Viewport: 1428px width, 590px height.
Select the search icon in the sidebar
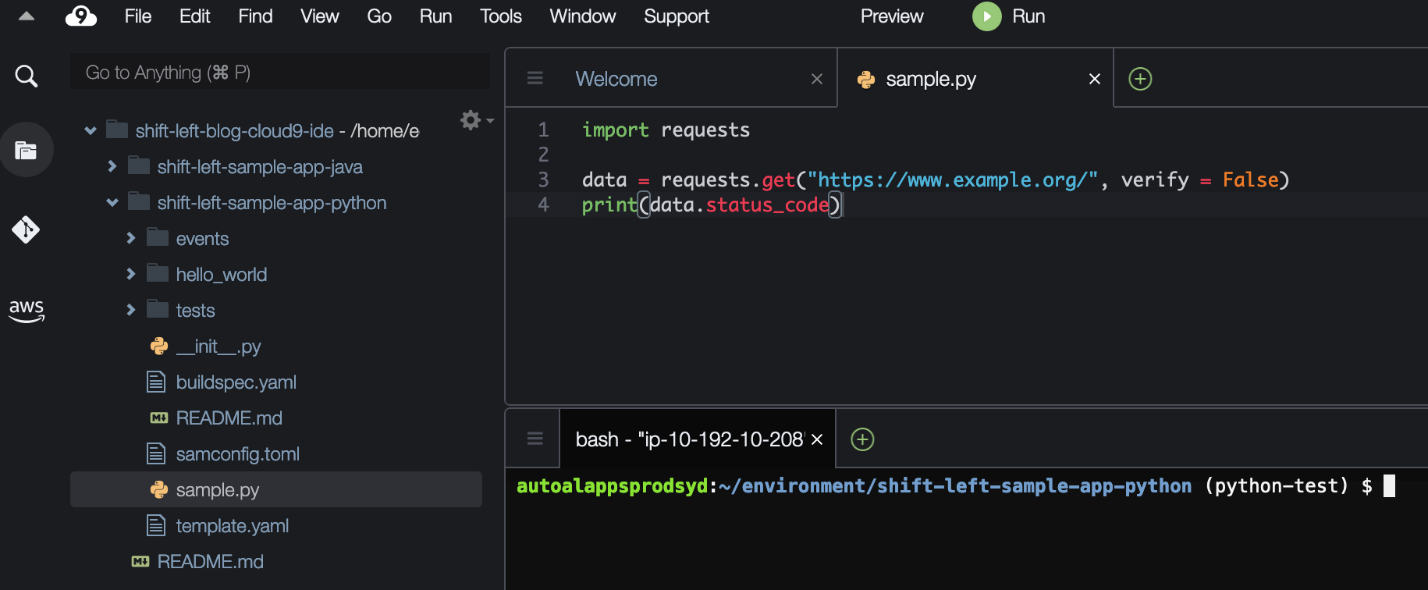coord(26,75)
